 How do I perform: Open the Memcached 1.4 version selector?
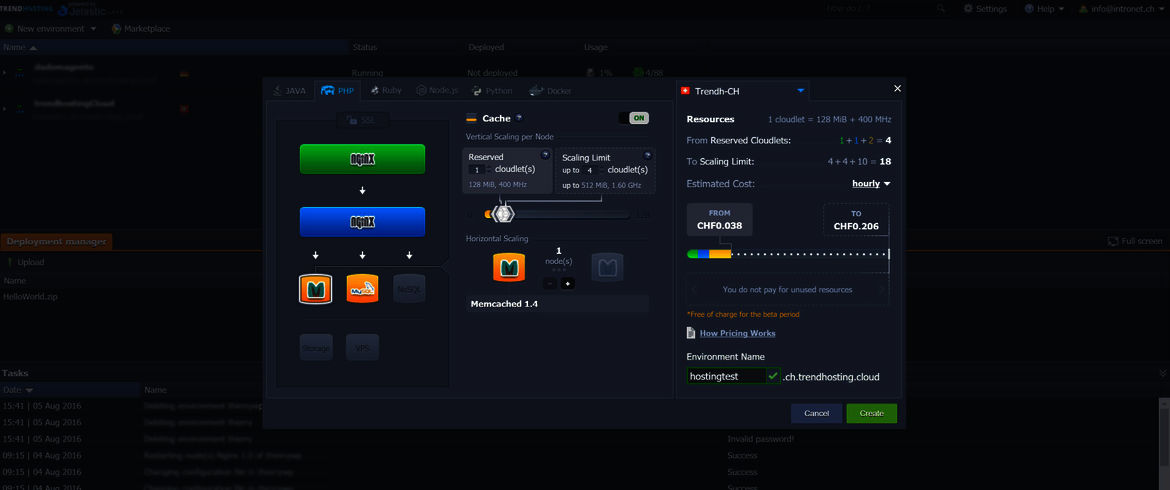pyautogui.click(x=557, y=304)
